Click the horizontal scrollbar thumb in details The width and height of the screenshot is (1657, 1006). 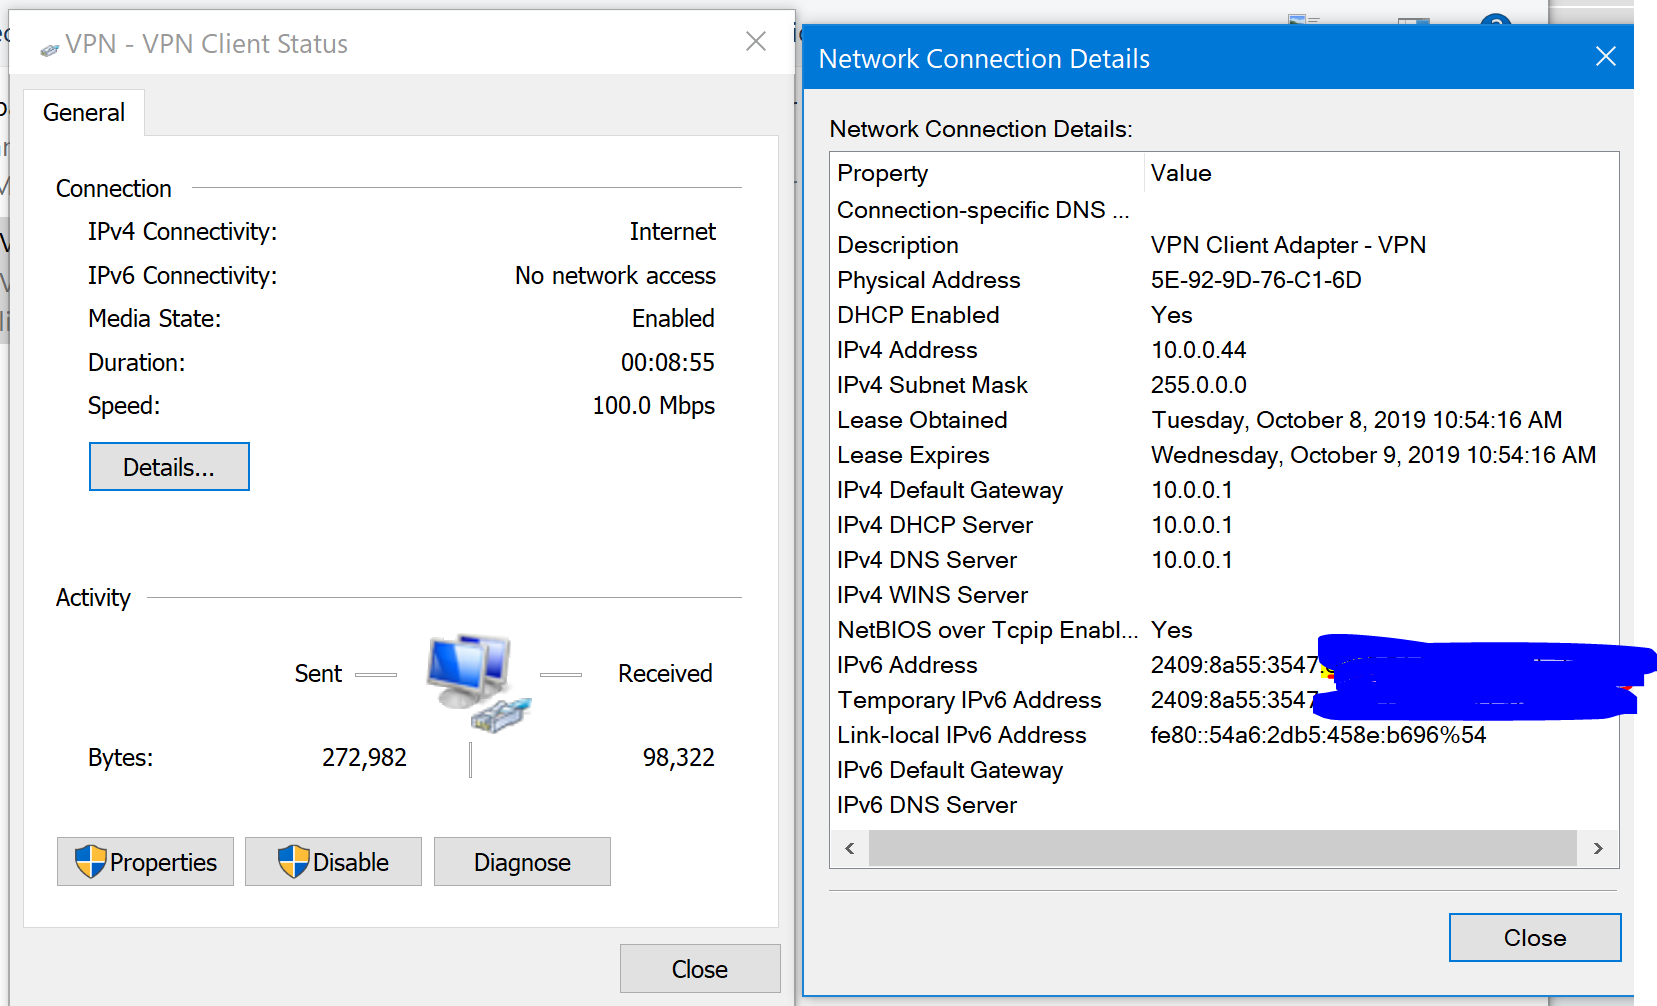coord(1222,848)
